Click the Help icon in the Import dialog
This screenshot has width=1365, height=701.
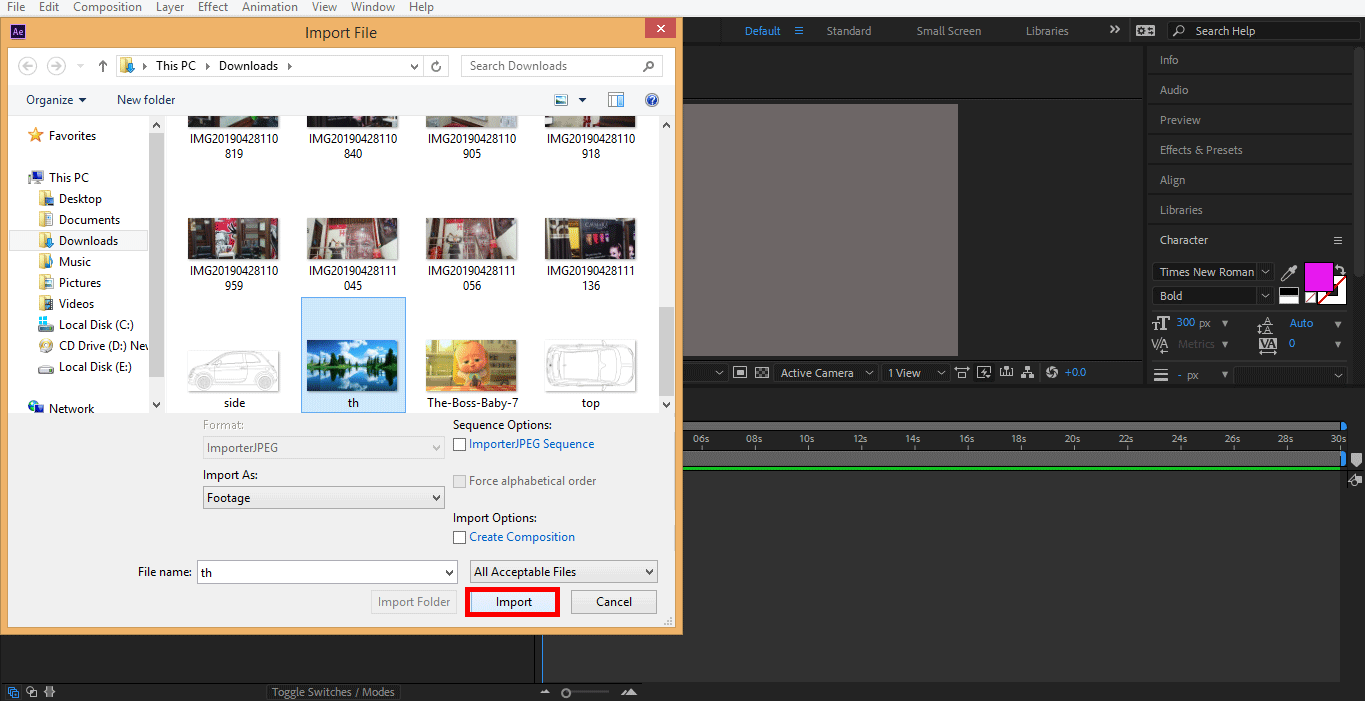[652, 99]
